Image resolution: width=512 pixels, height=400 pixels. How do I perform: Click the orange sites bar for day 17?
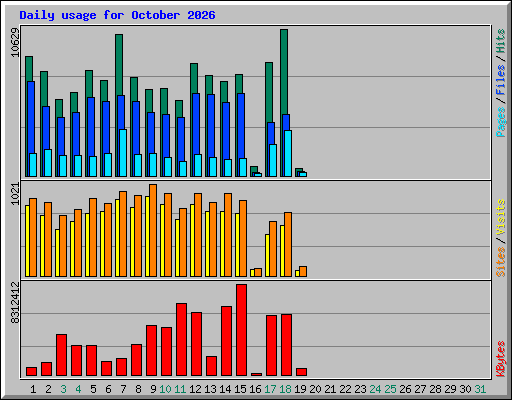click(x=273, y=249)
